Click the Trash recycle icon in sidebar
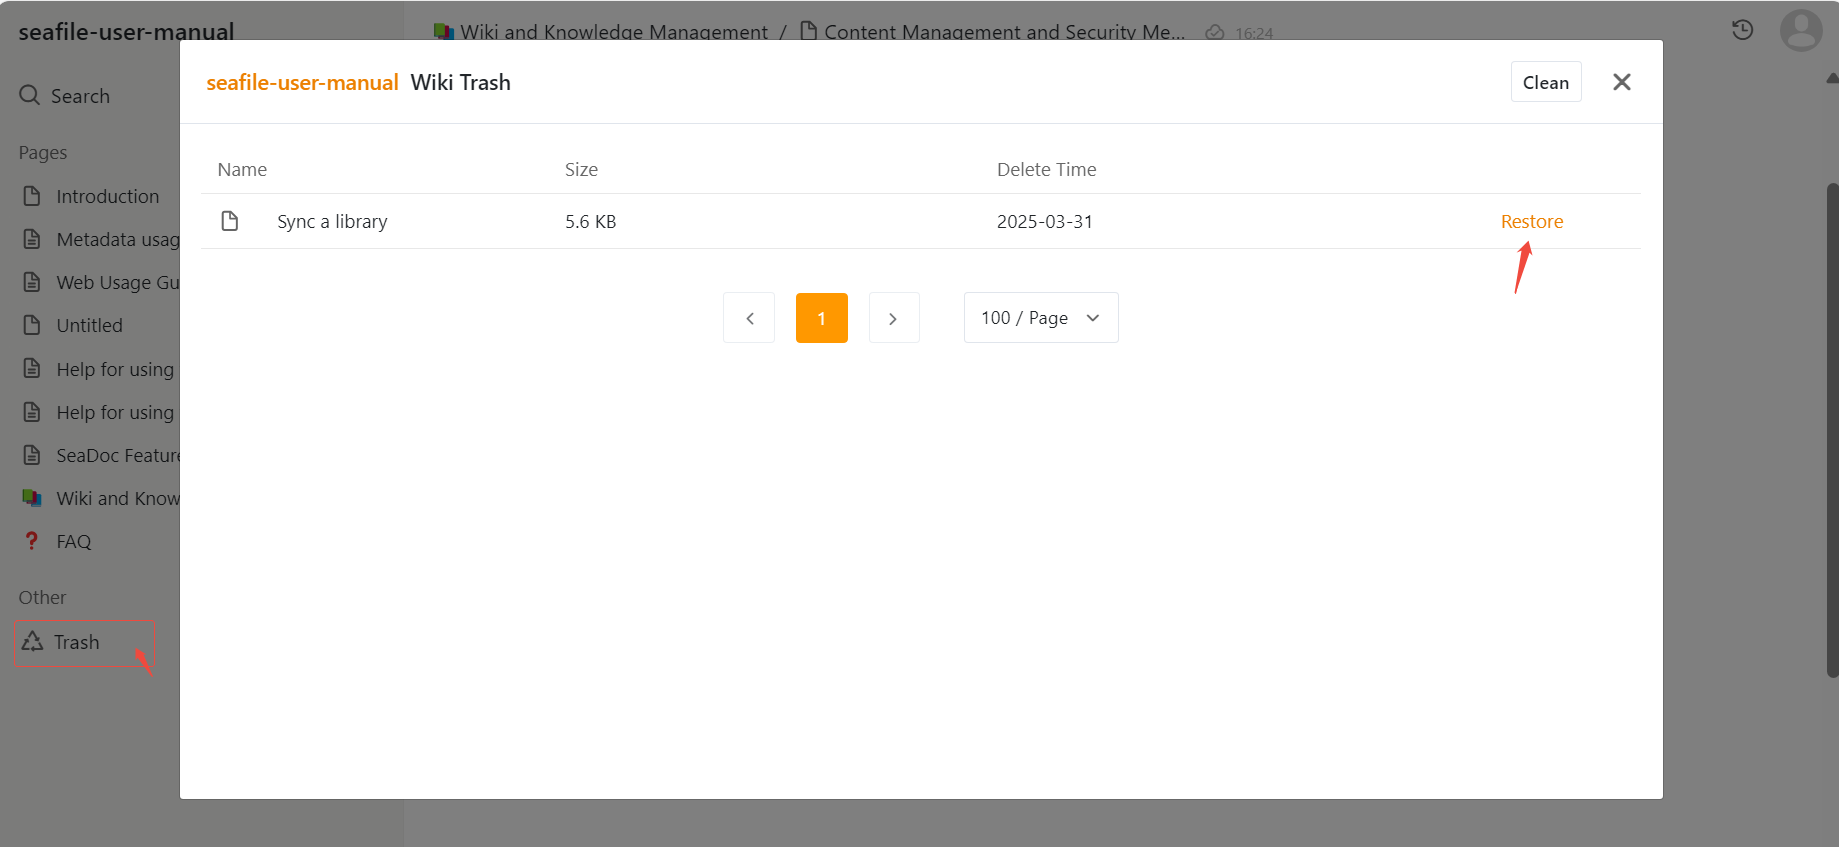The image size is (1839, 847). (33, 642)
